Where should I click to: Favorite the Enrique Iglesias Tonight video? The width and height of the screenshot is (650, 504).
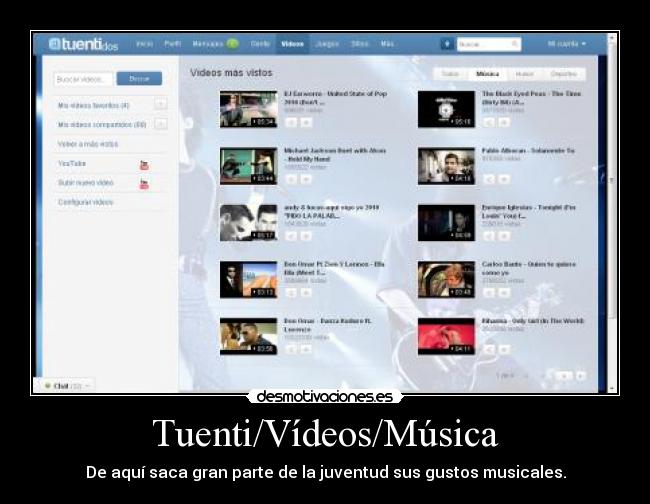(504, 236)
